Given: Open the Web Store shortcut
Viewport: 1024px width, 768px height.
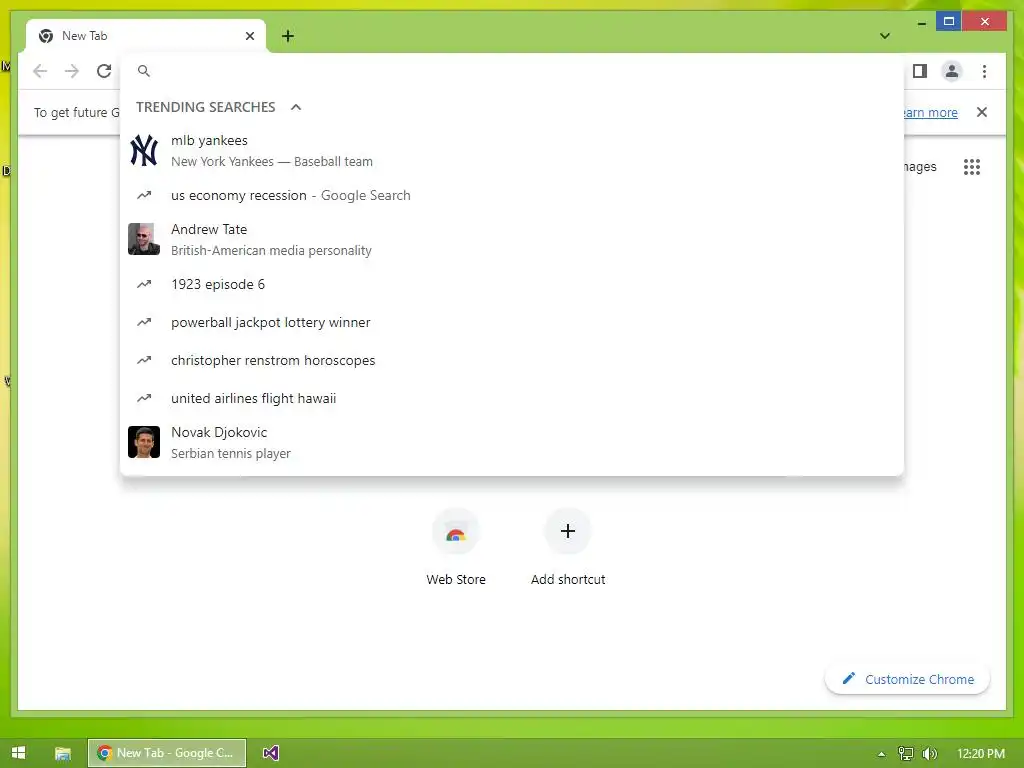Looking at the screenshot, I should (x=456, y=547).
